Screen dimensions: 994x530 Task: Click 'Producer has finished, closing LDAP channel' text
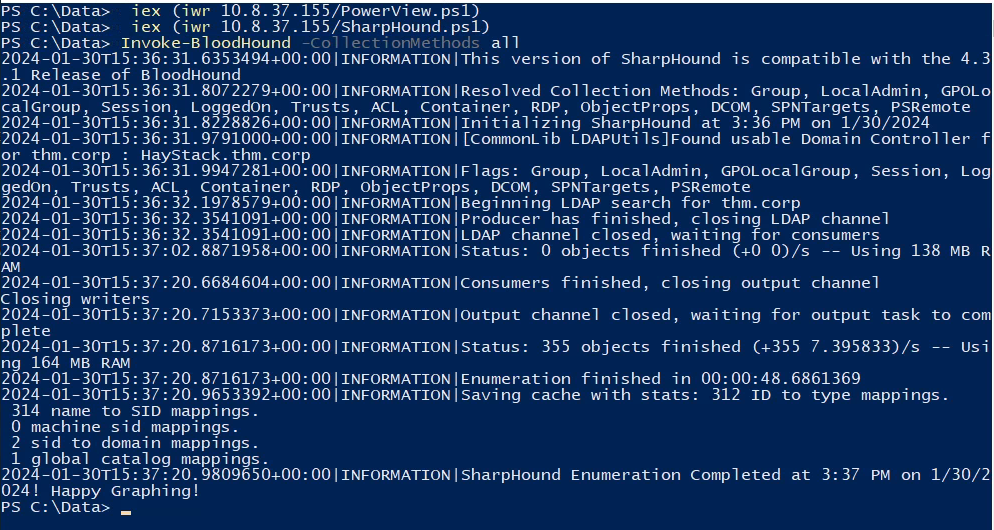click(675, 219)
